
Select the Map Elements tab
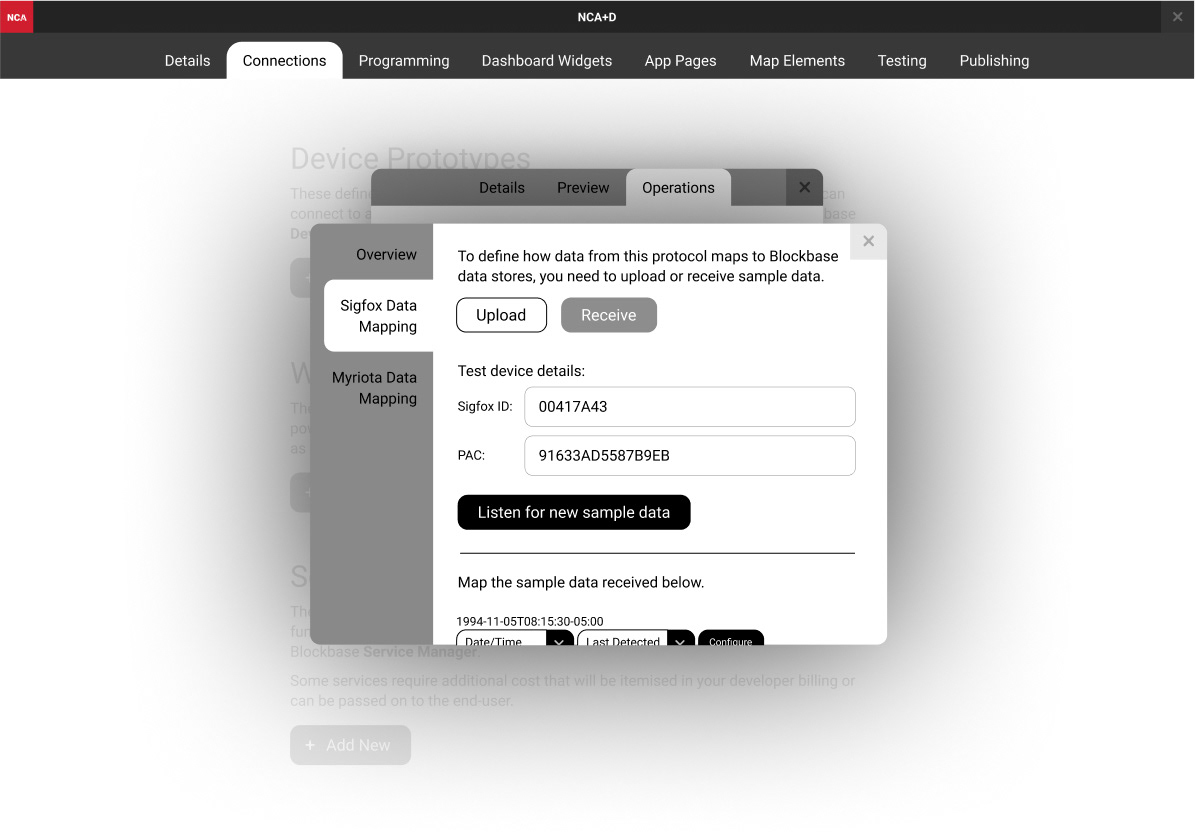point(797,61)
